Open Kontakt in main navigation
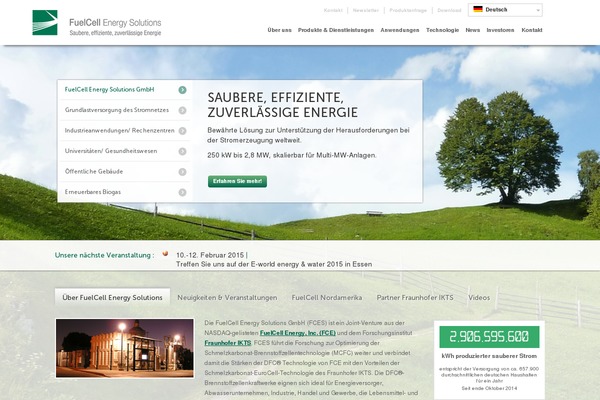Screen dimensions: 600x400 pyautogui.click(x=532, y=30)
